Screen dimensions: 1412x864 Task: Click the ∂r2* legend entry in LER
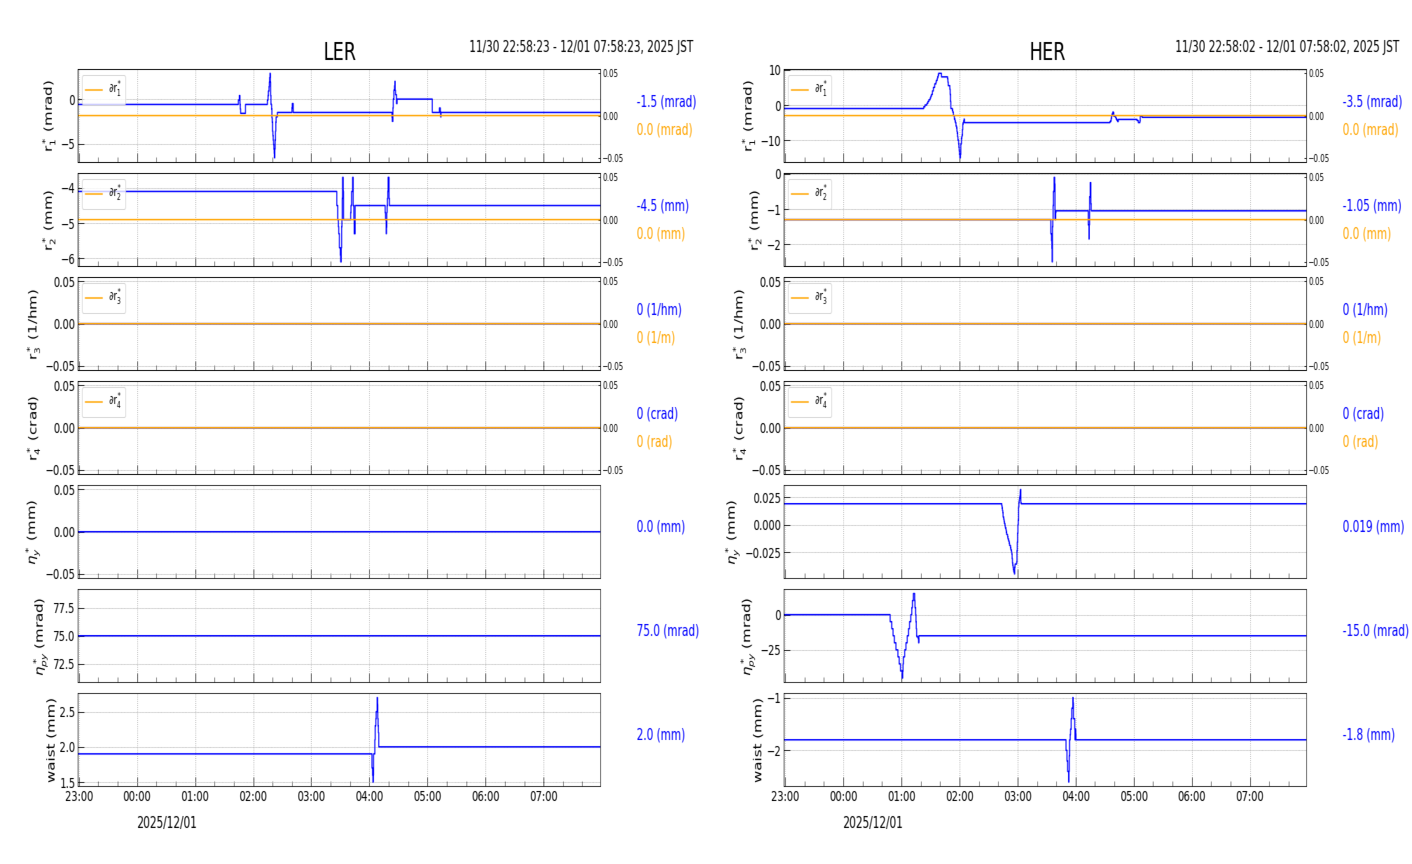coord(104,193)
